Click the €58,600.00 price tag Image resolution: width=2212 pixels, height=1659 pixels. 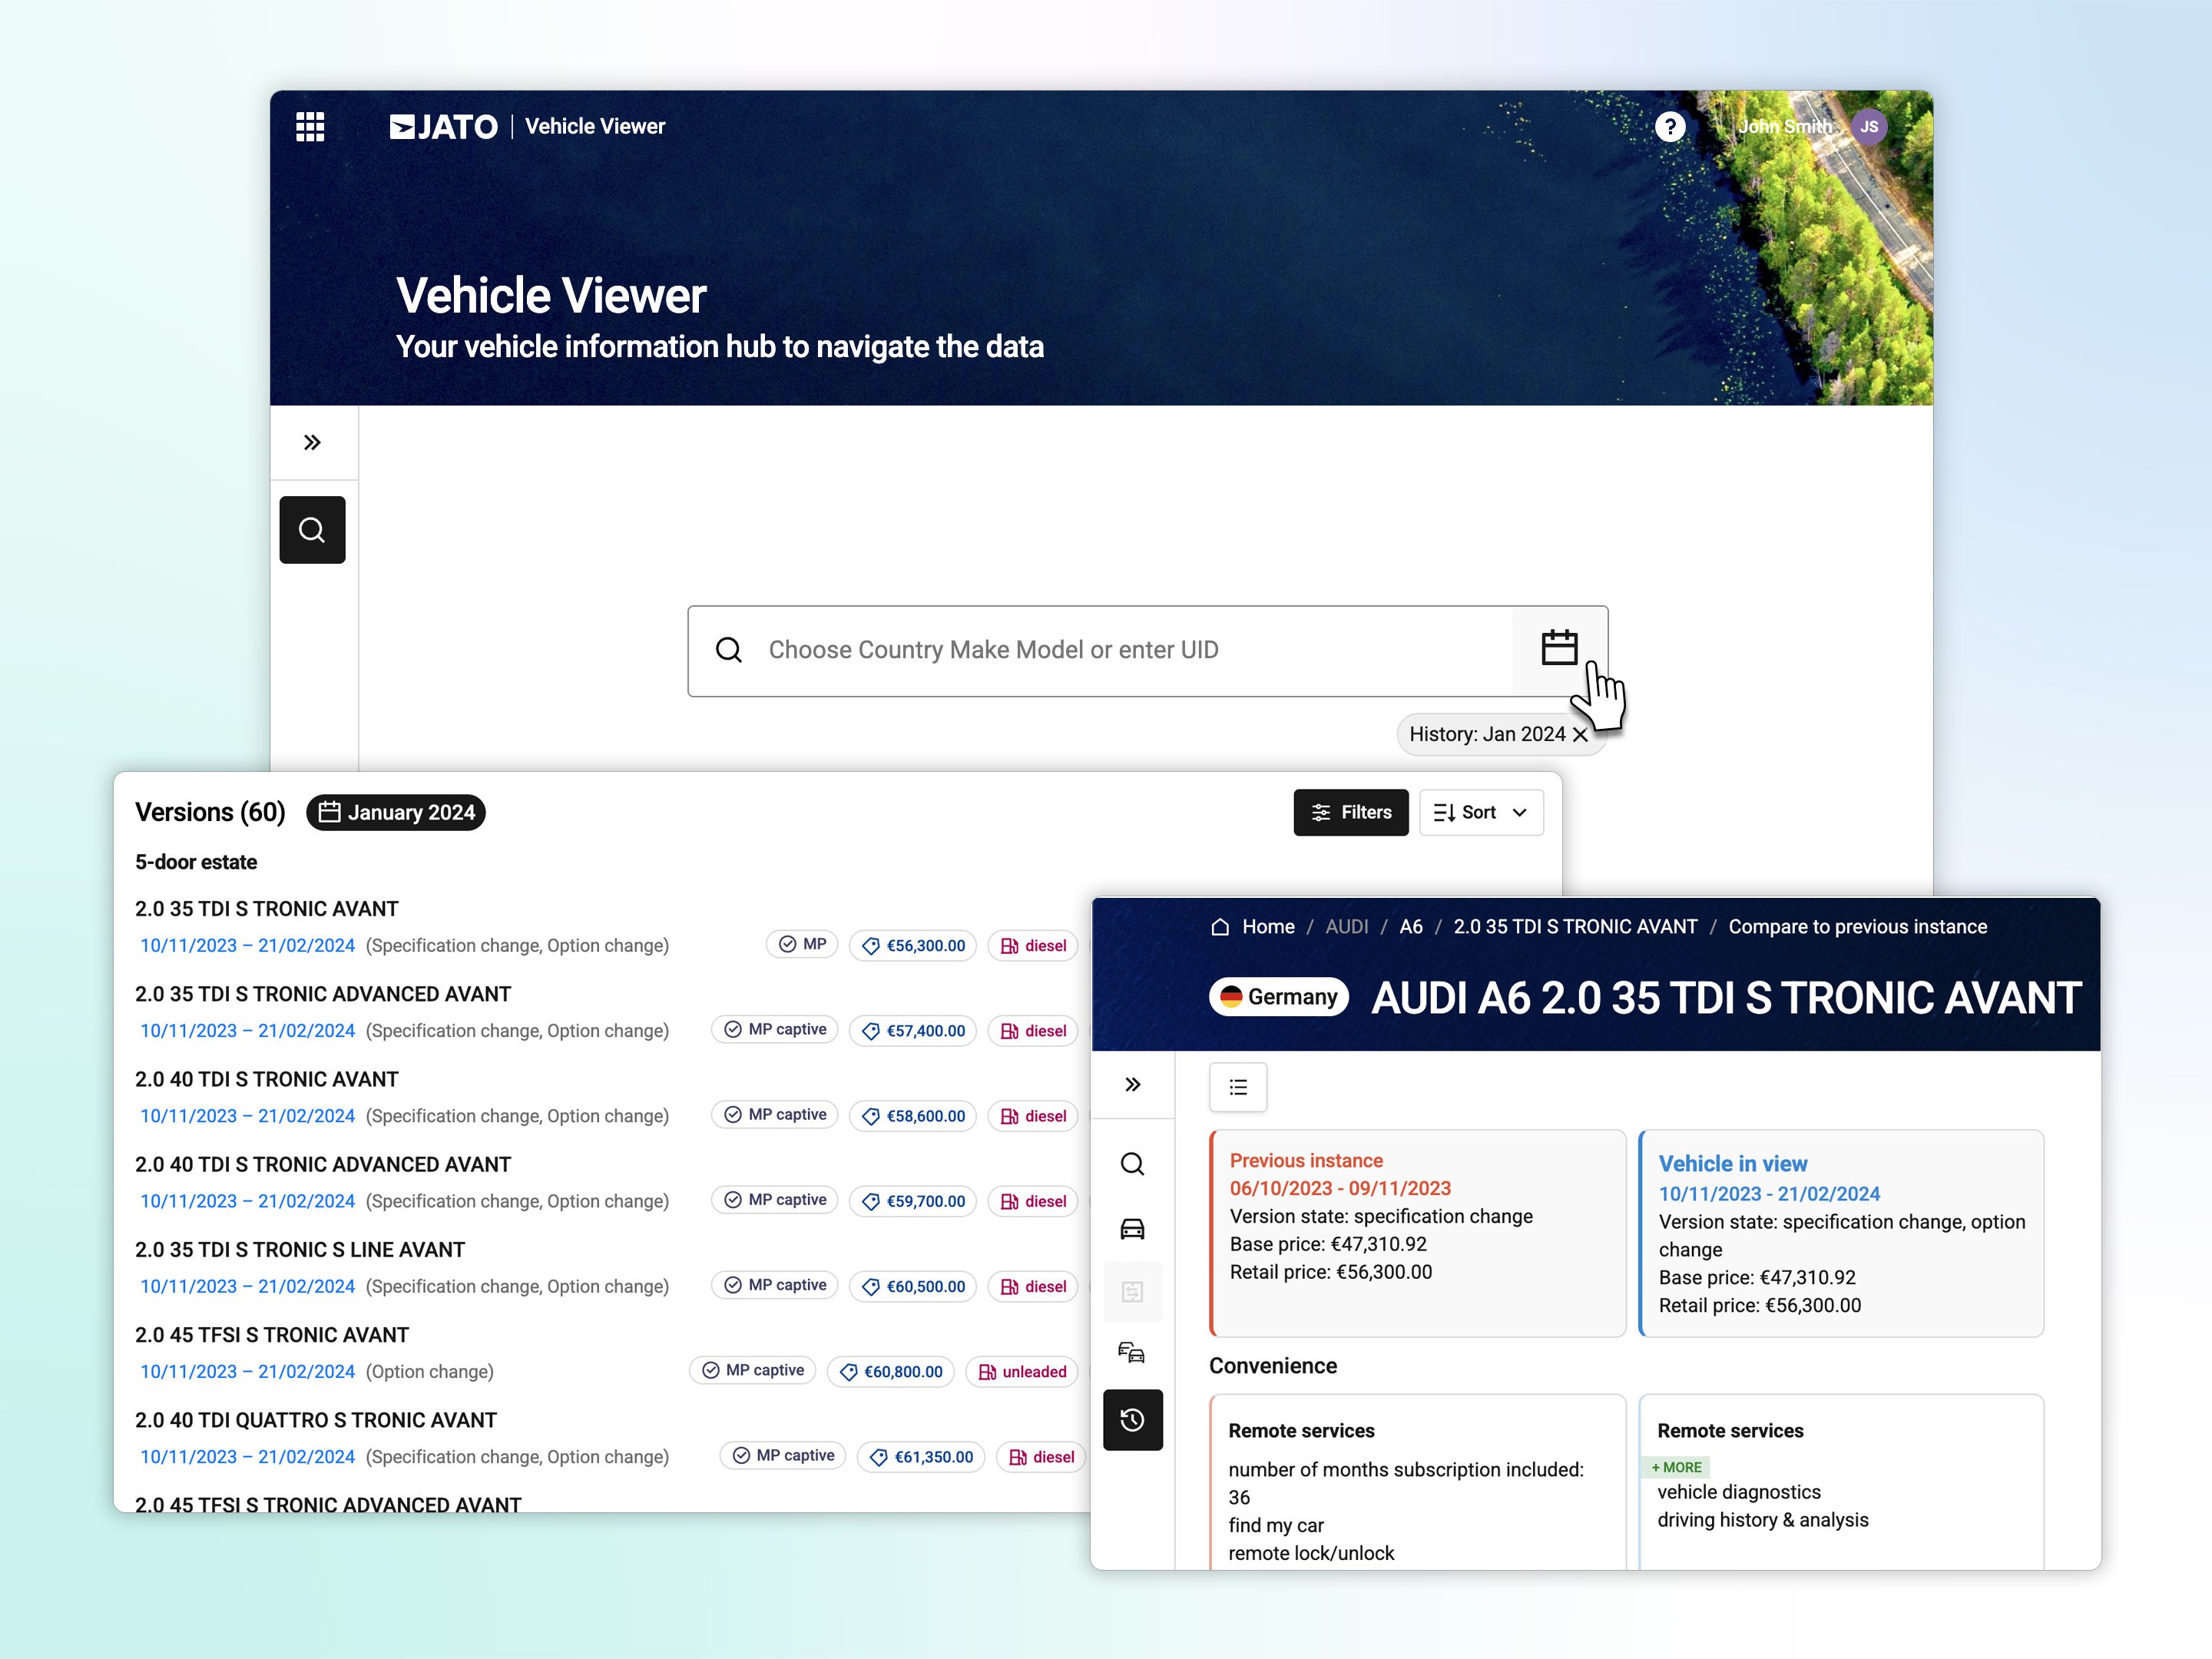coord(912,1116)
